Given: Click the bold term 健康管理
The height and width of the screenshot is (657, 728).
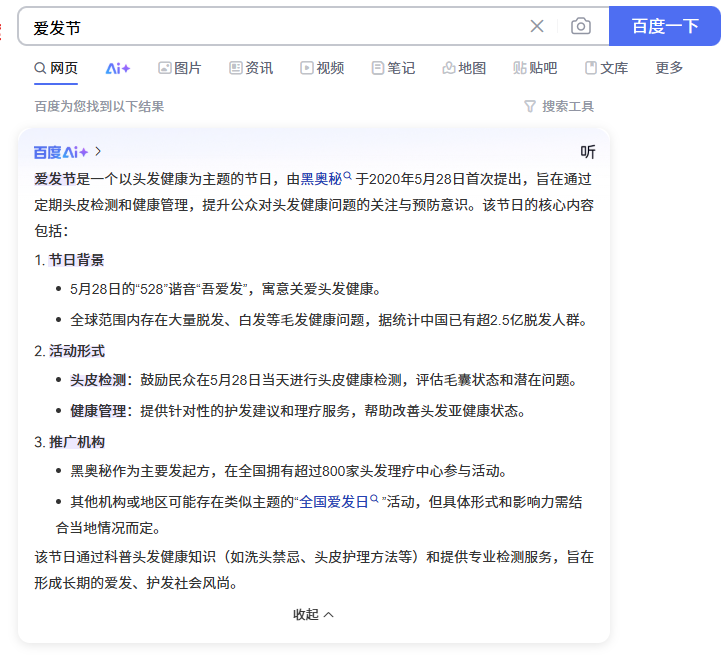Looking at the screenshot, I should (98, 410).
